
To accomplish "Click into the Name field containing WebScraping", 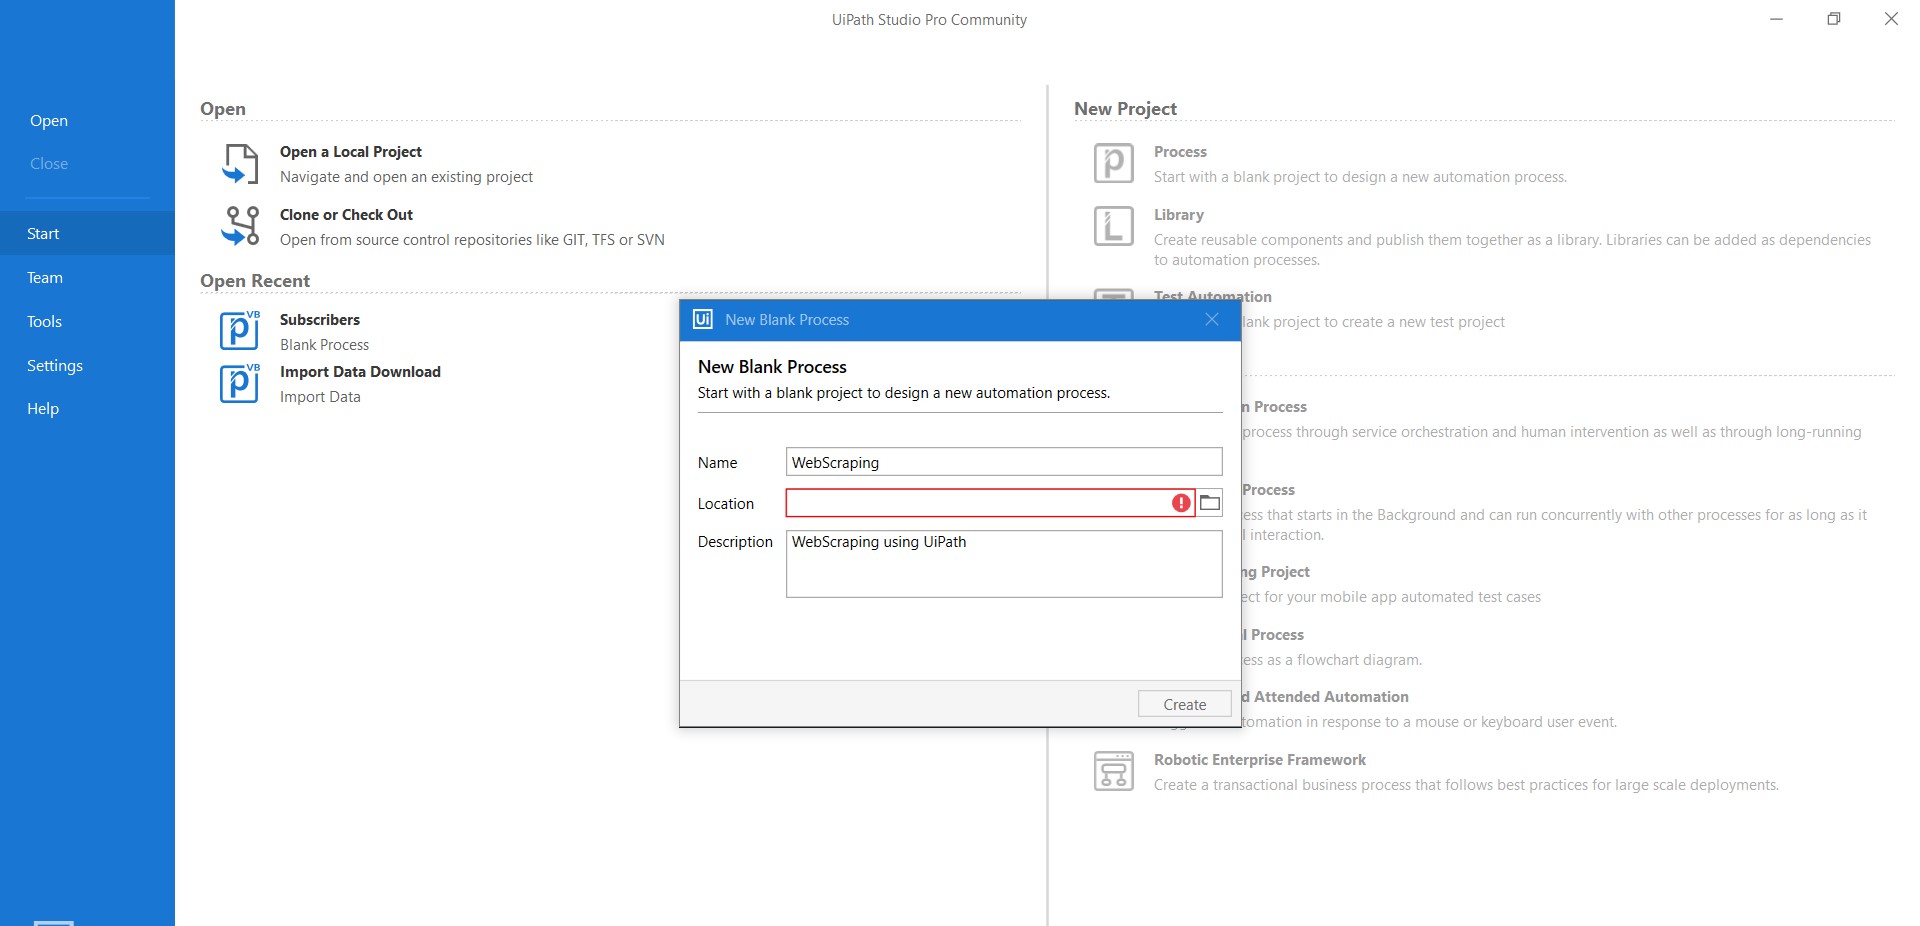I will [1004, 462].
